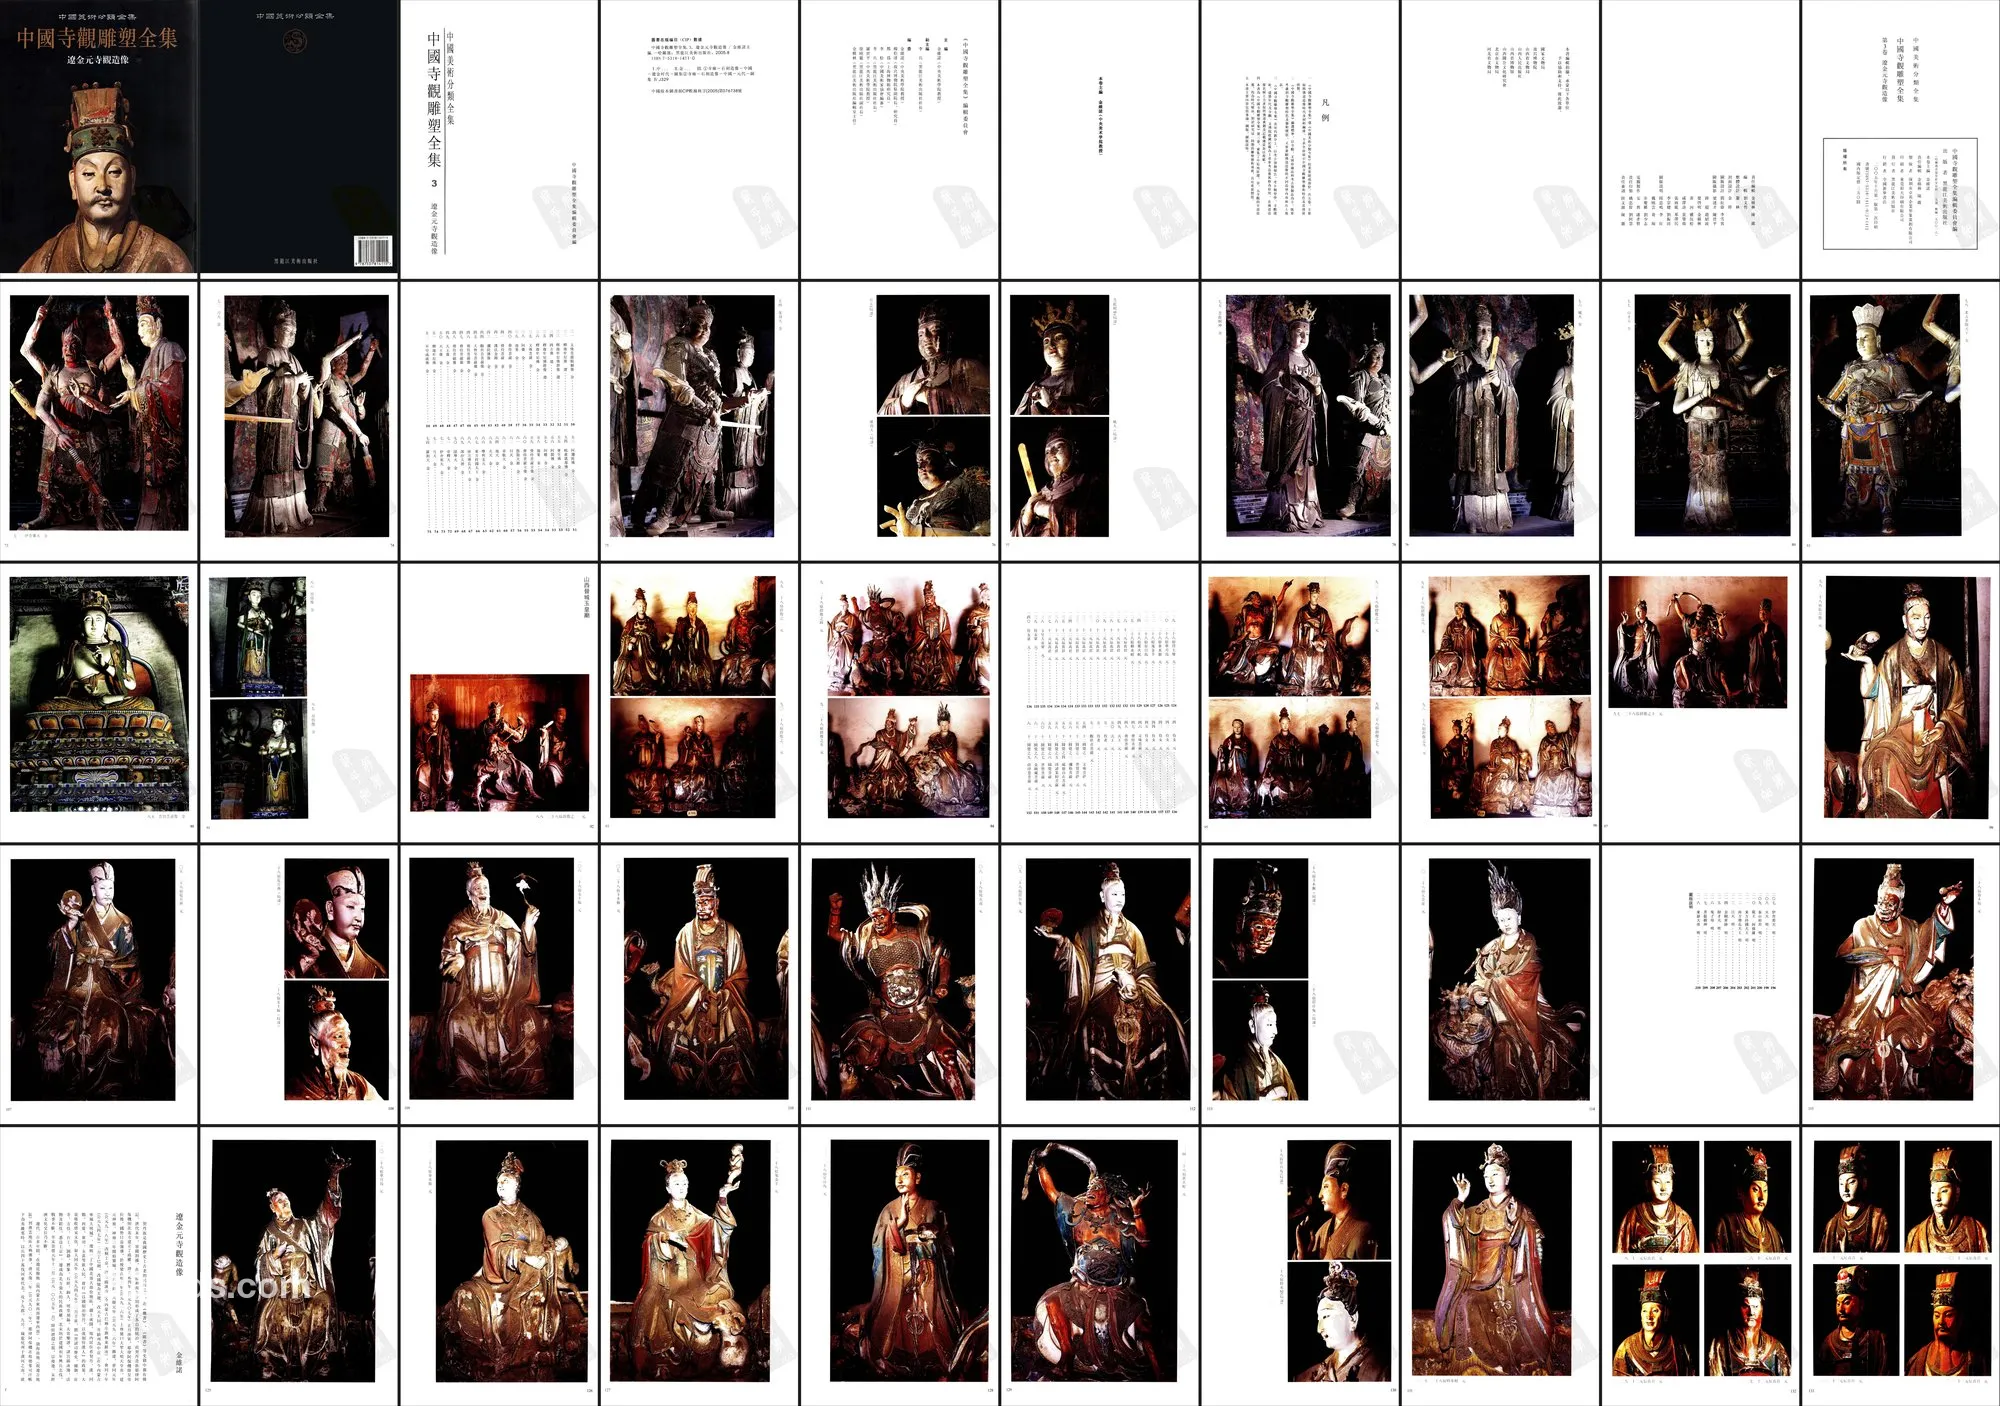Select the 凡例 page thumbnail
Screen dimensions: 2000x1406
tap(1299, 139)
